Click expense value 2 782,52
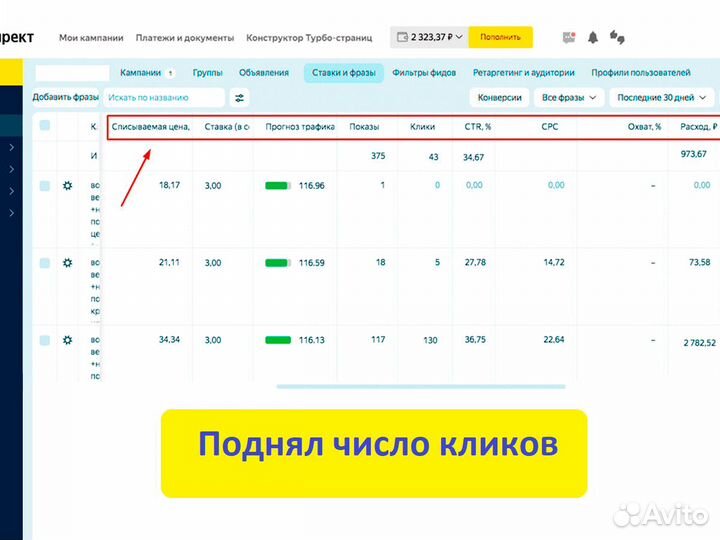 (x=699, y=343)
